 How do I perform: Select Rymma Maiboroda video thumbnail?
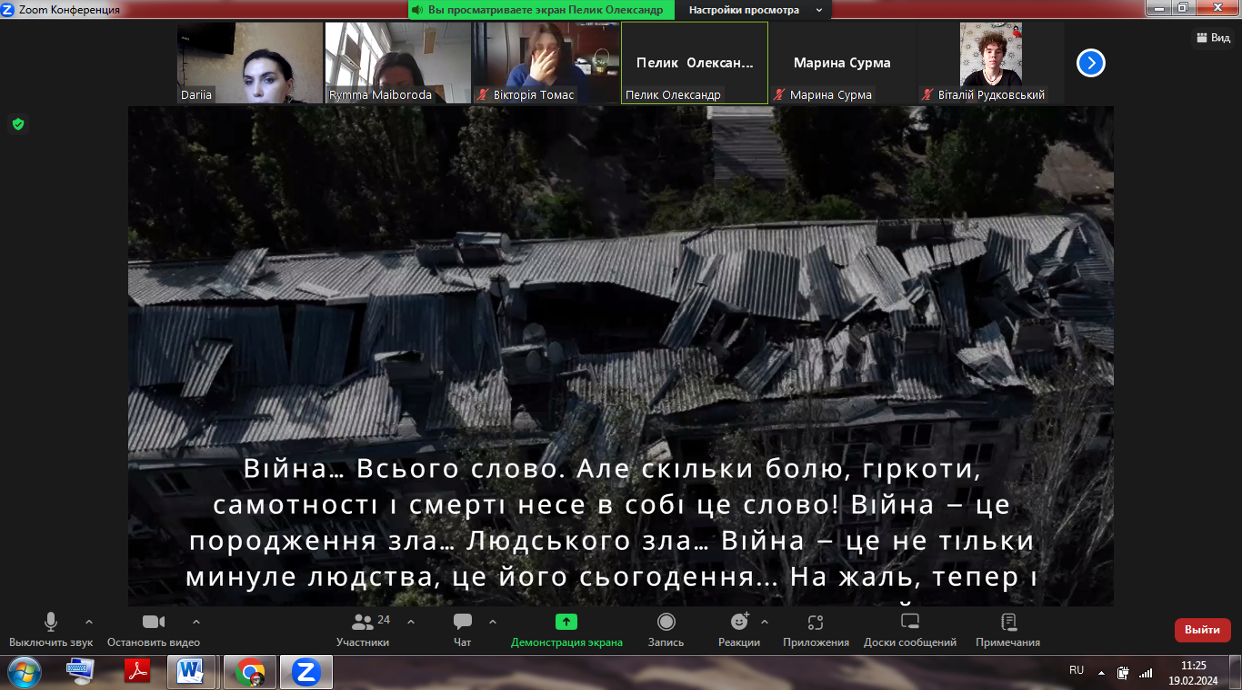tap(398, 62)
